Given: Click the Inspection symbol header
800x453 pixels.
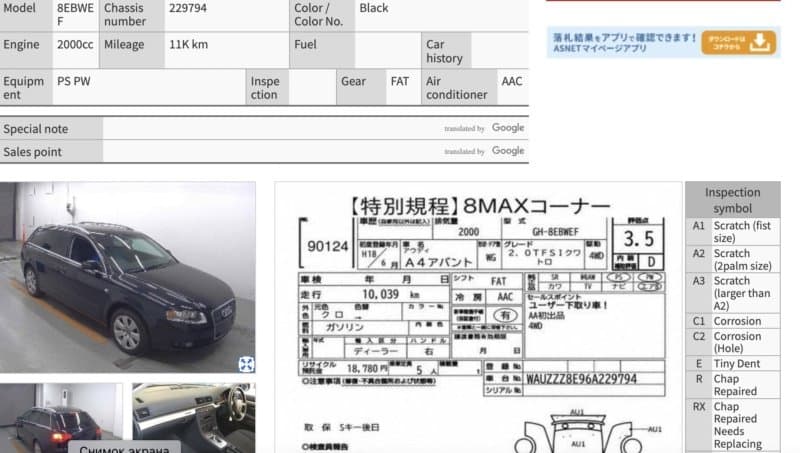Looking at the screenshot, I should pyautogui.click(x=733, y=200).
